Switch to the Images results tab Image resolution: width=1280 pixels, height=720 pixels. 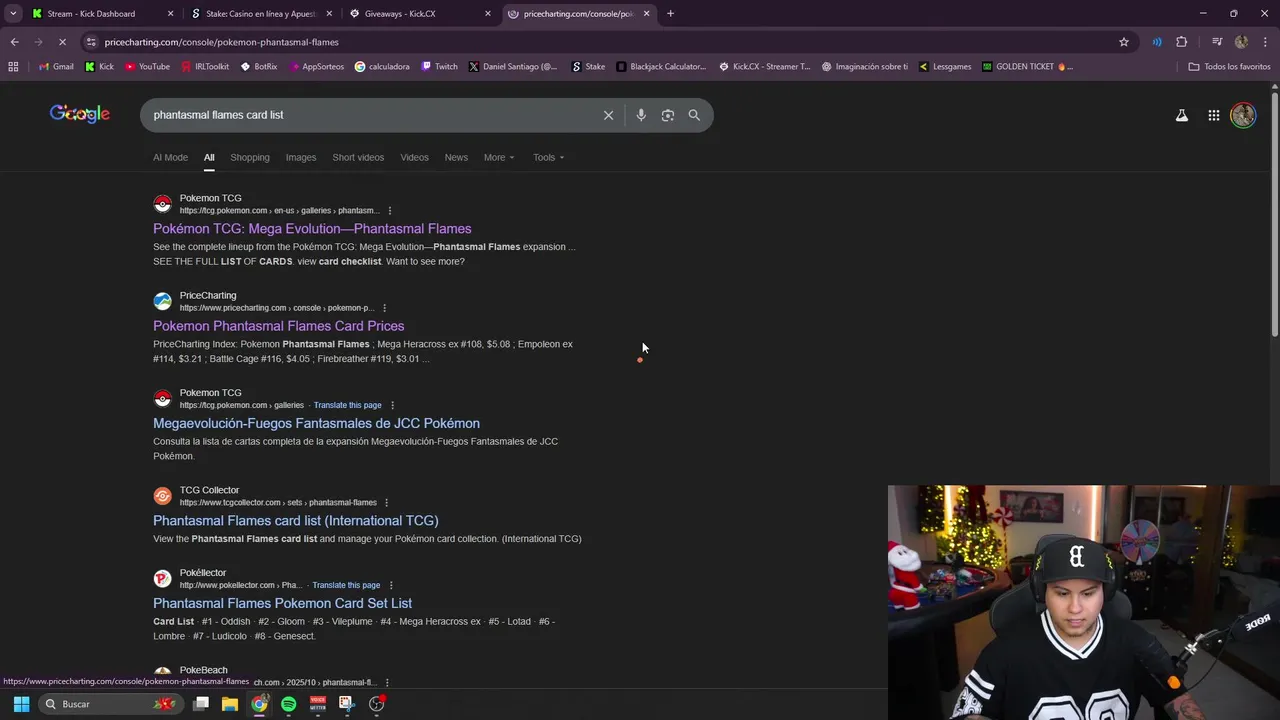[x=301, y=157]
